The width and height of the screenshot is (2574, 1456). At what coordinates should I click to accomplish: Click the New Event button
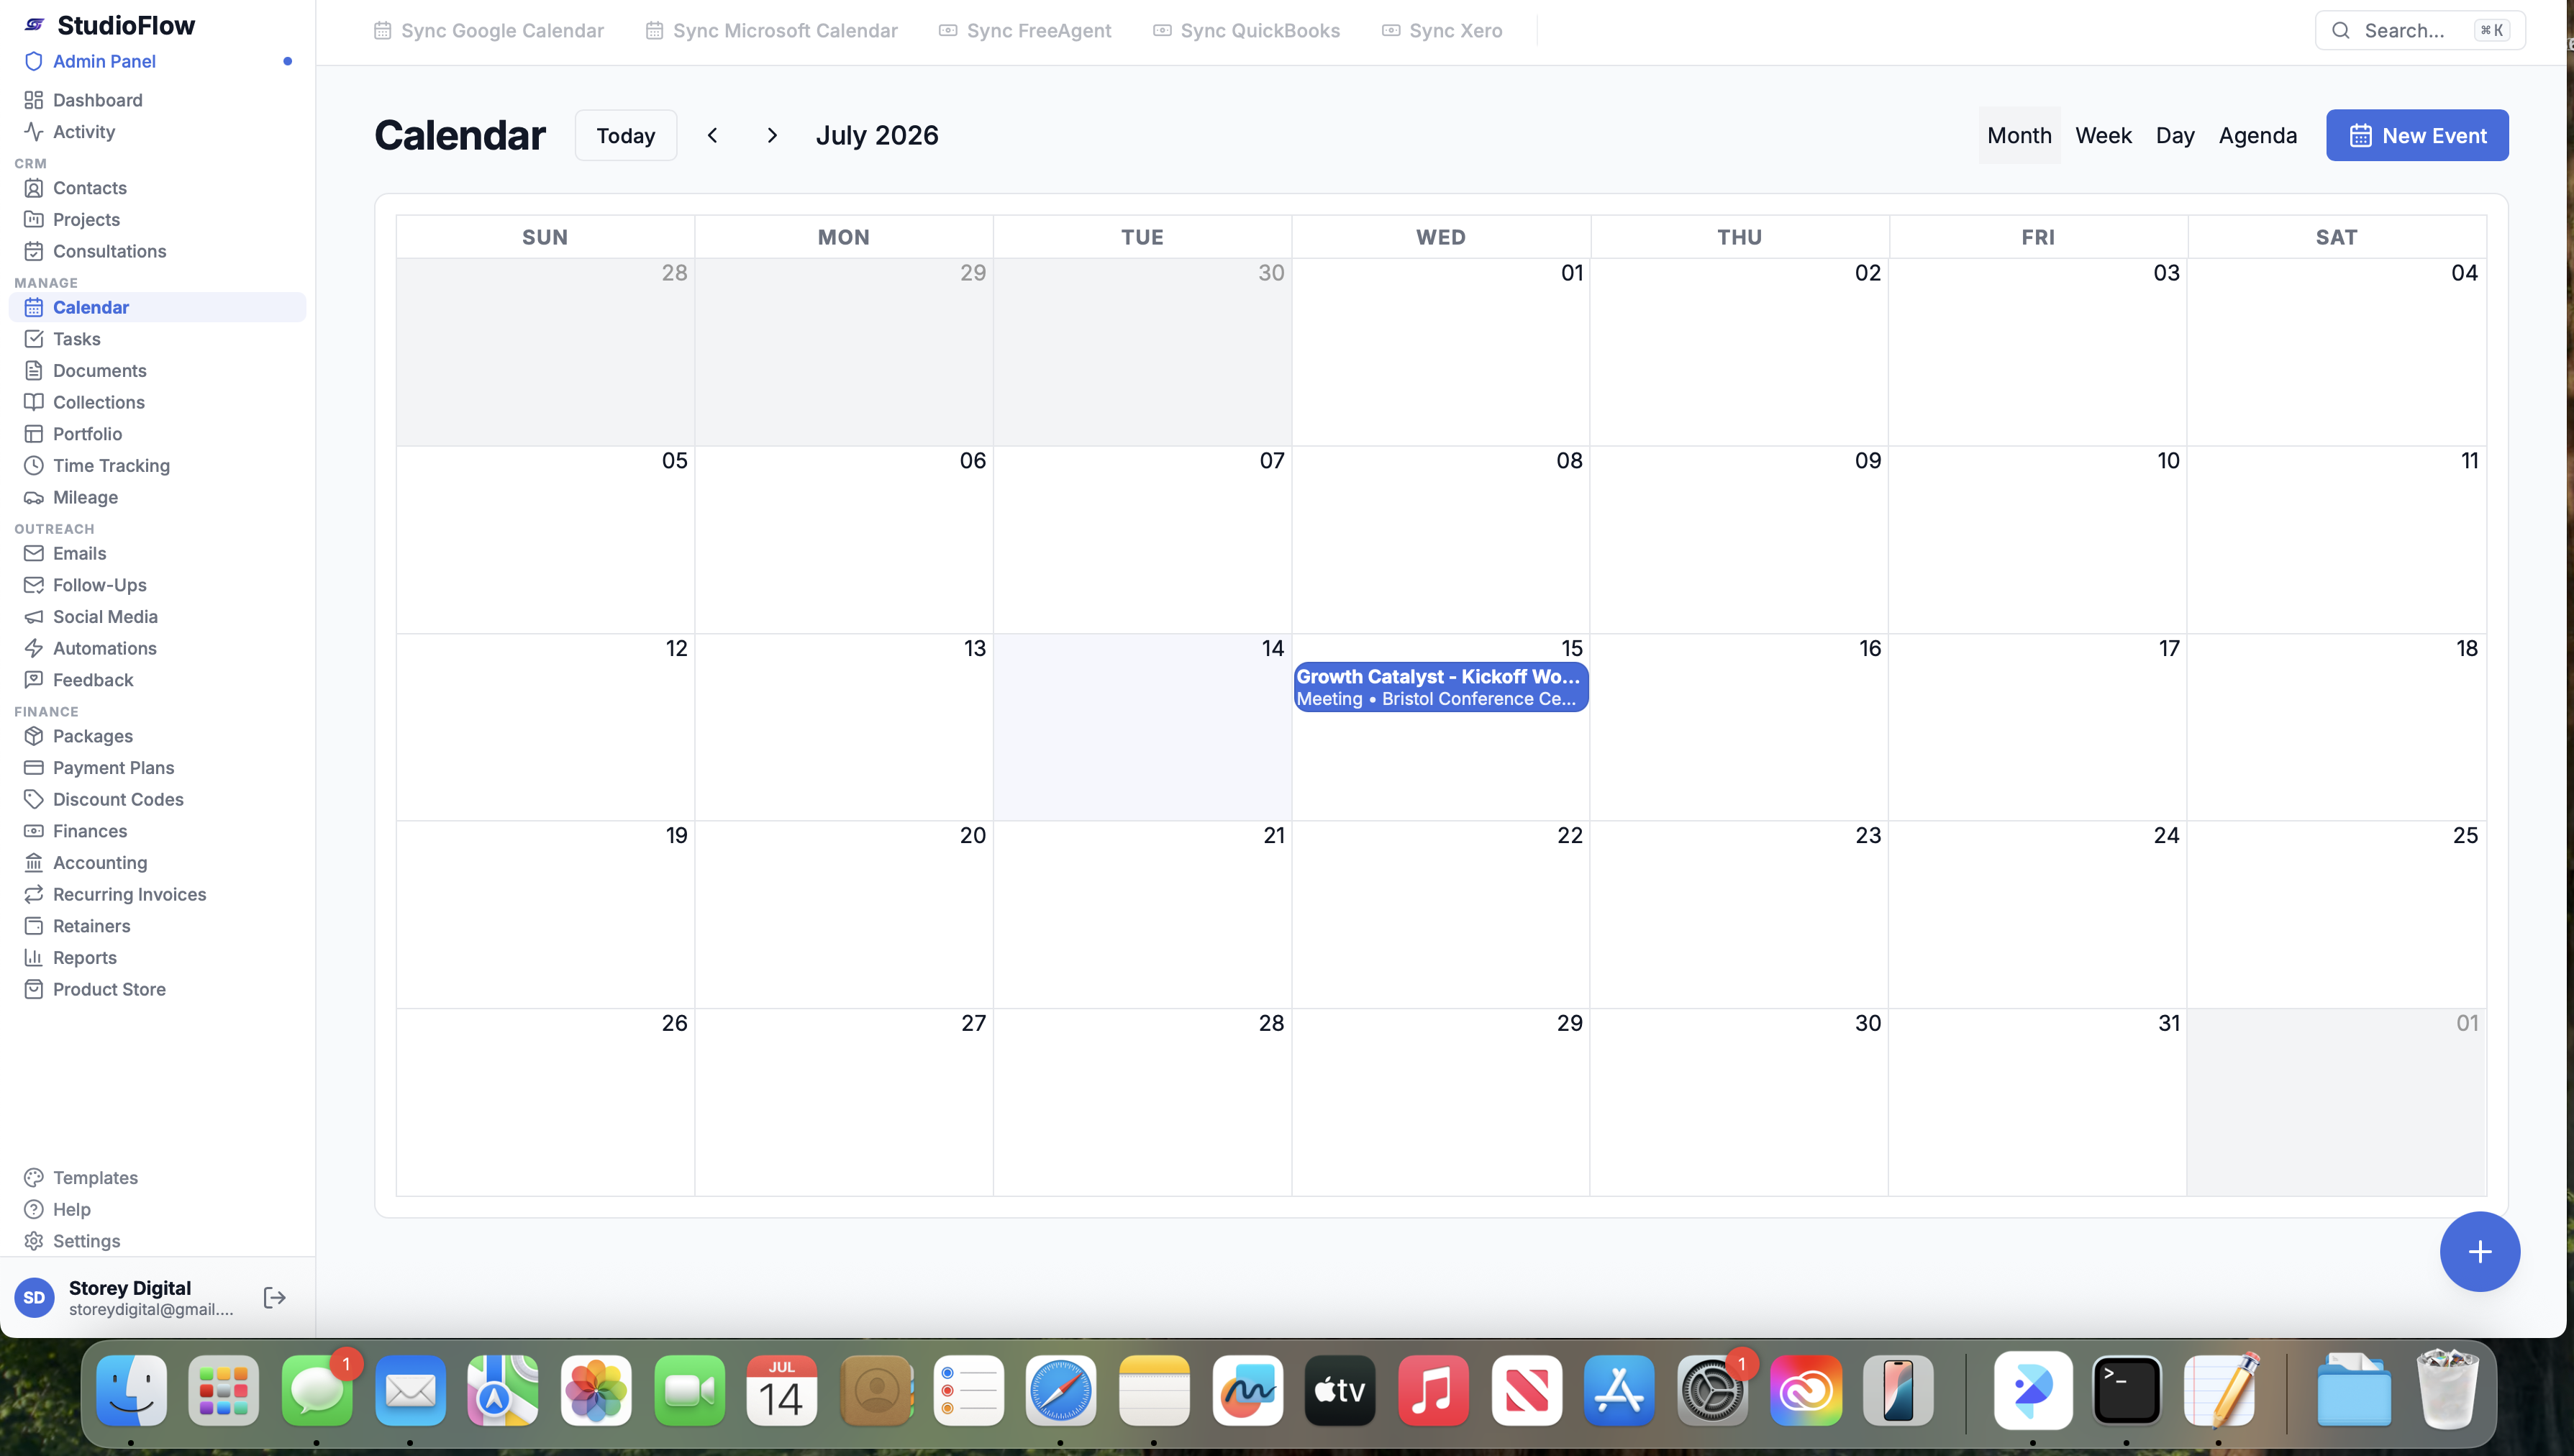coord(2417,135)
